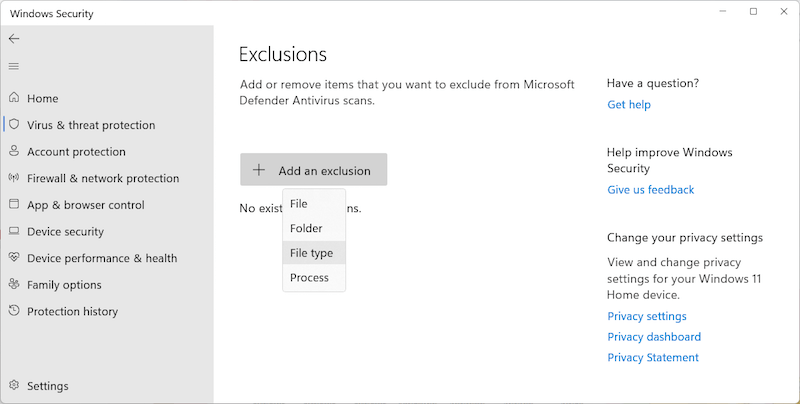Image resolution: width=800 pixels, height=404 pixels.
Task: Click the Add an exclusion button
Action: tap(314, 170)
